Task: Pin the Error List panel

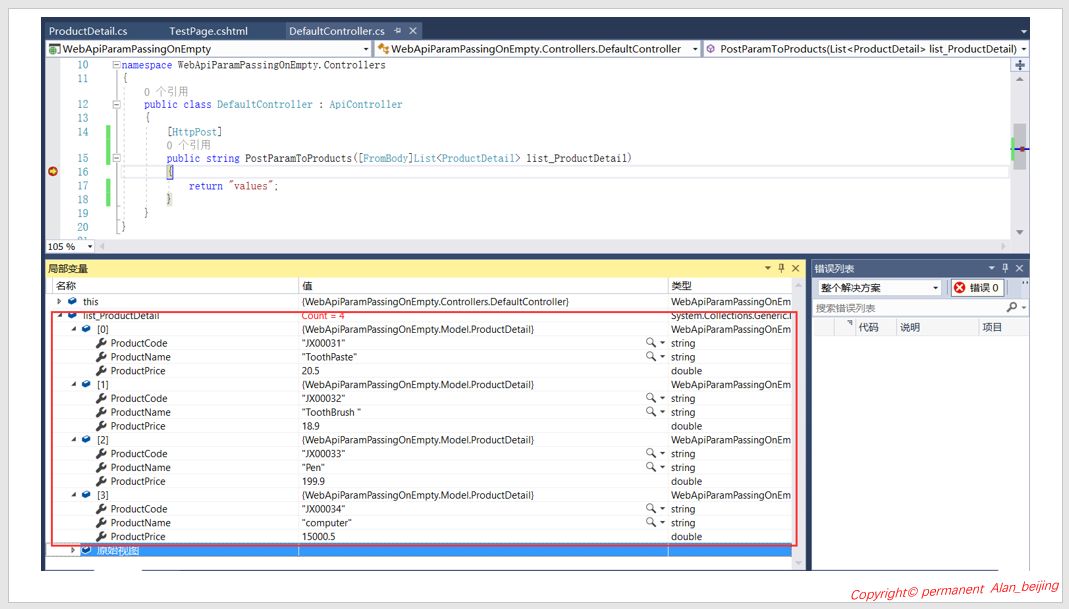Action: click(1005, 268)
